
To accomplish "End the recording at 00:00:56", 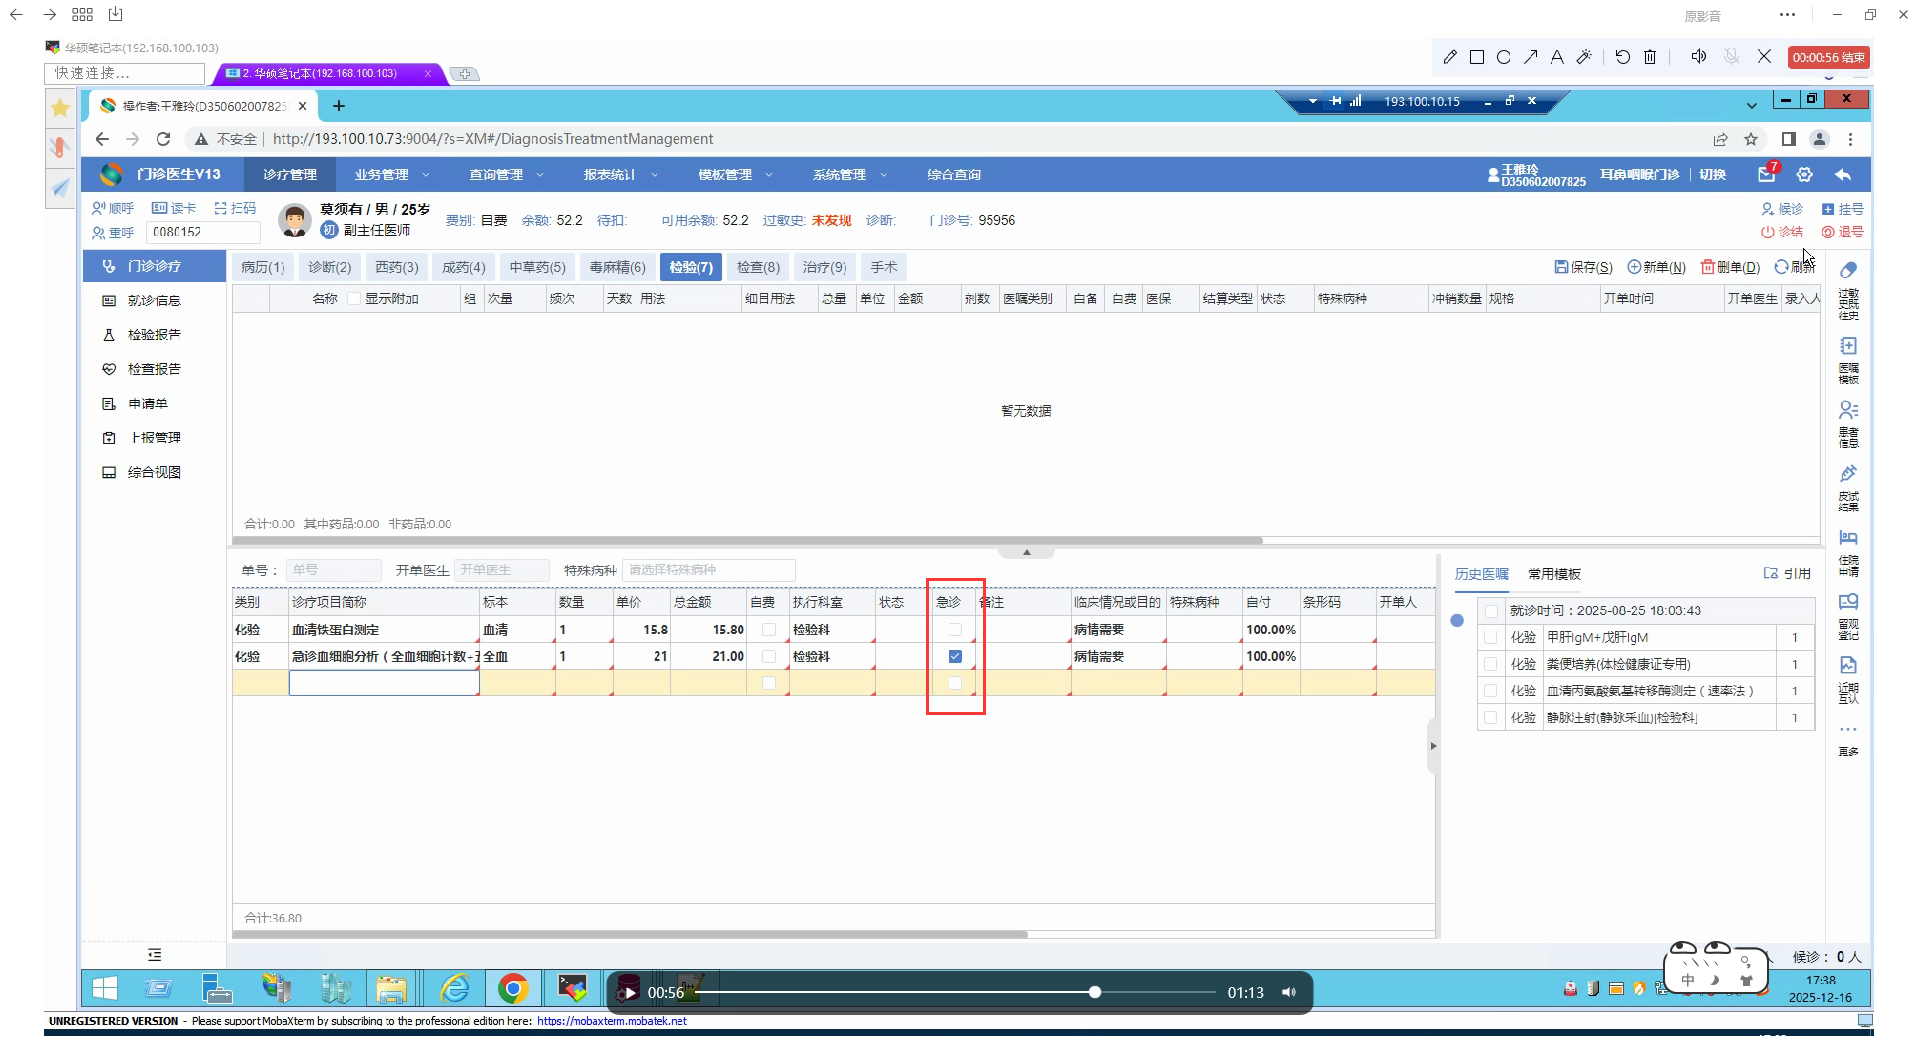I will pyautogui.click(x=1828, y=58).
